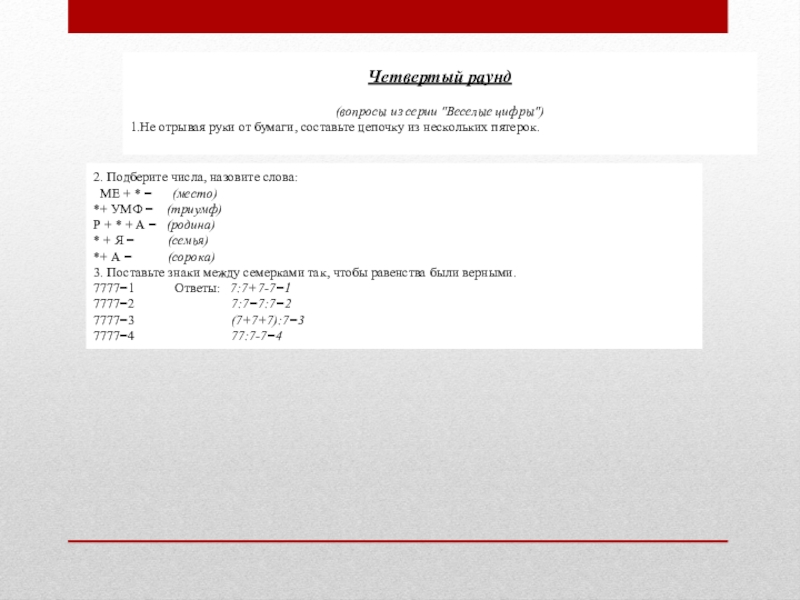Click the heading "Четвертый раунд"
Image resolution: width=800 pixels, height=600 pixels.
click(x=440, y=78)
